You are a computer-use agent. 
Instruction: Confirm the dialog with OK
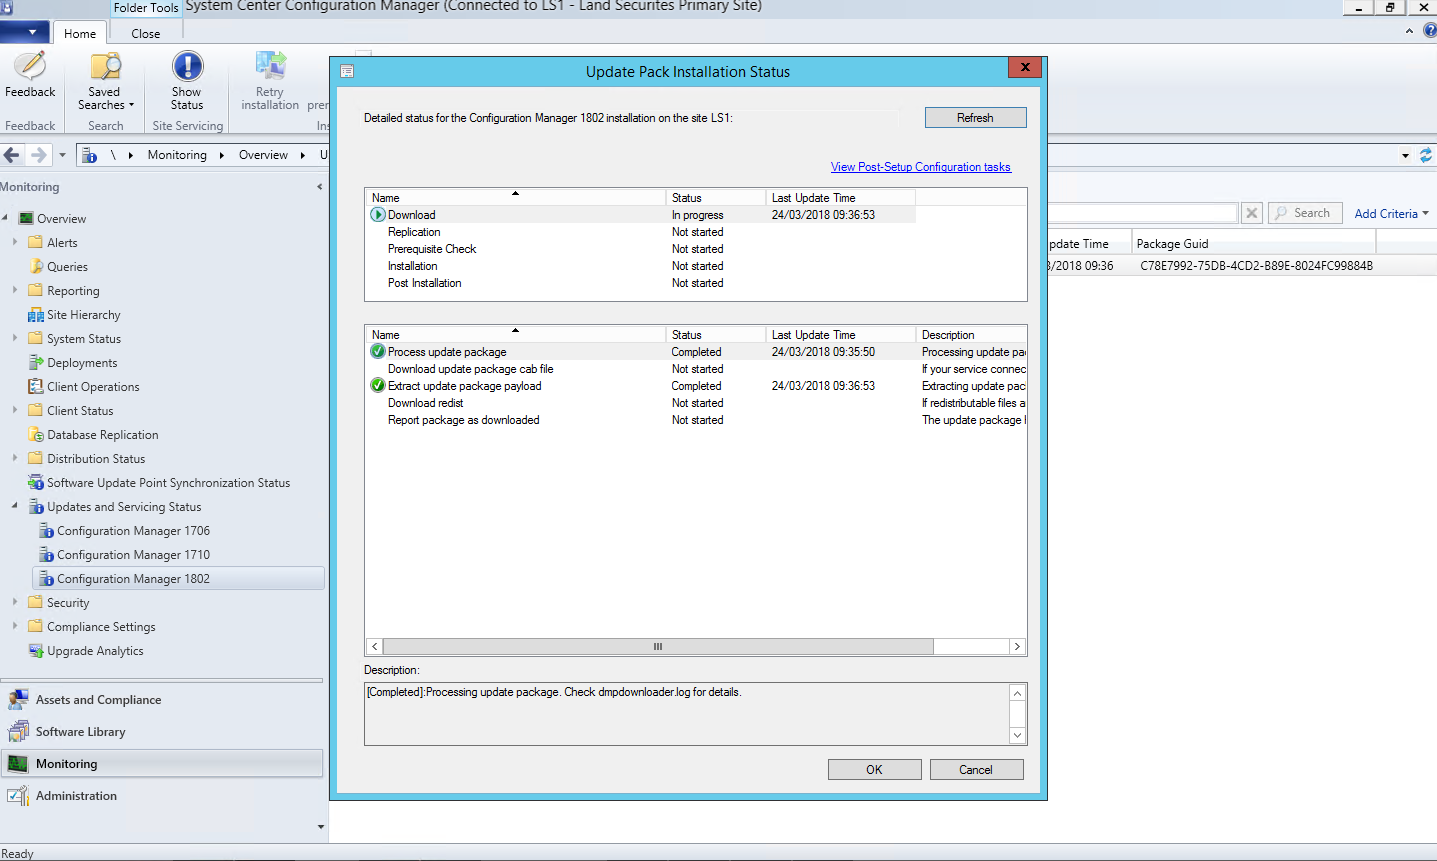click(x=874, y=769)
